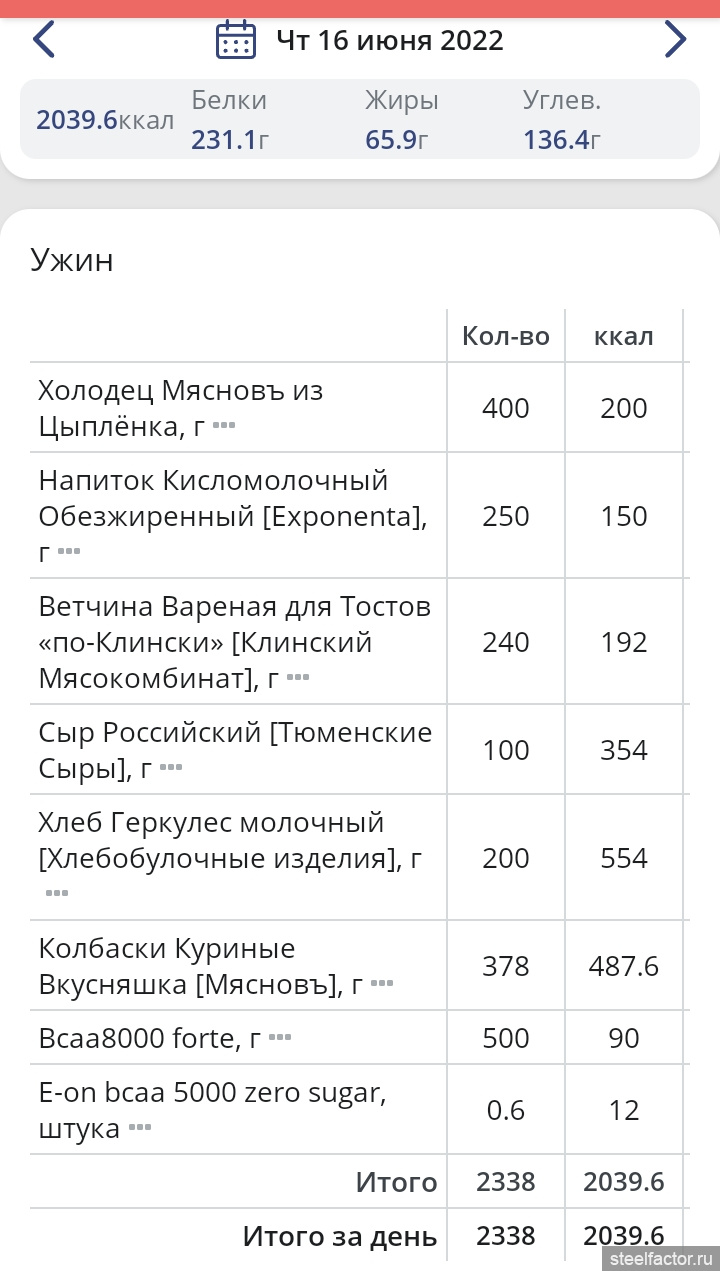Go to next day with right arrow
Viewport: 720px width, 1271px height.
click(676, 40)
